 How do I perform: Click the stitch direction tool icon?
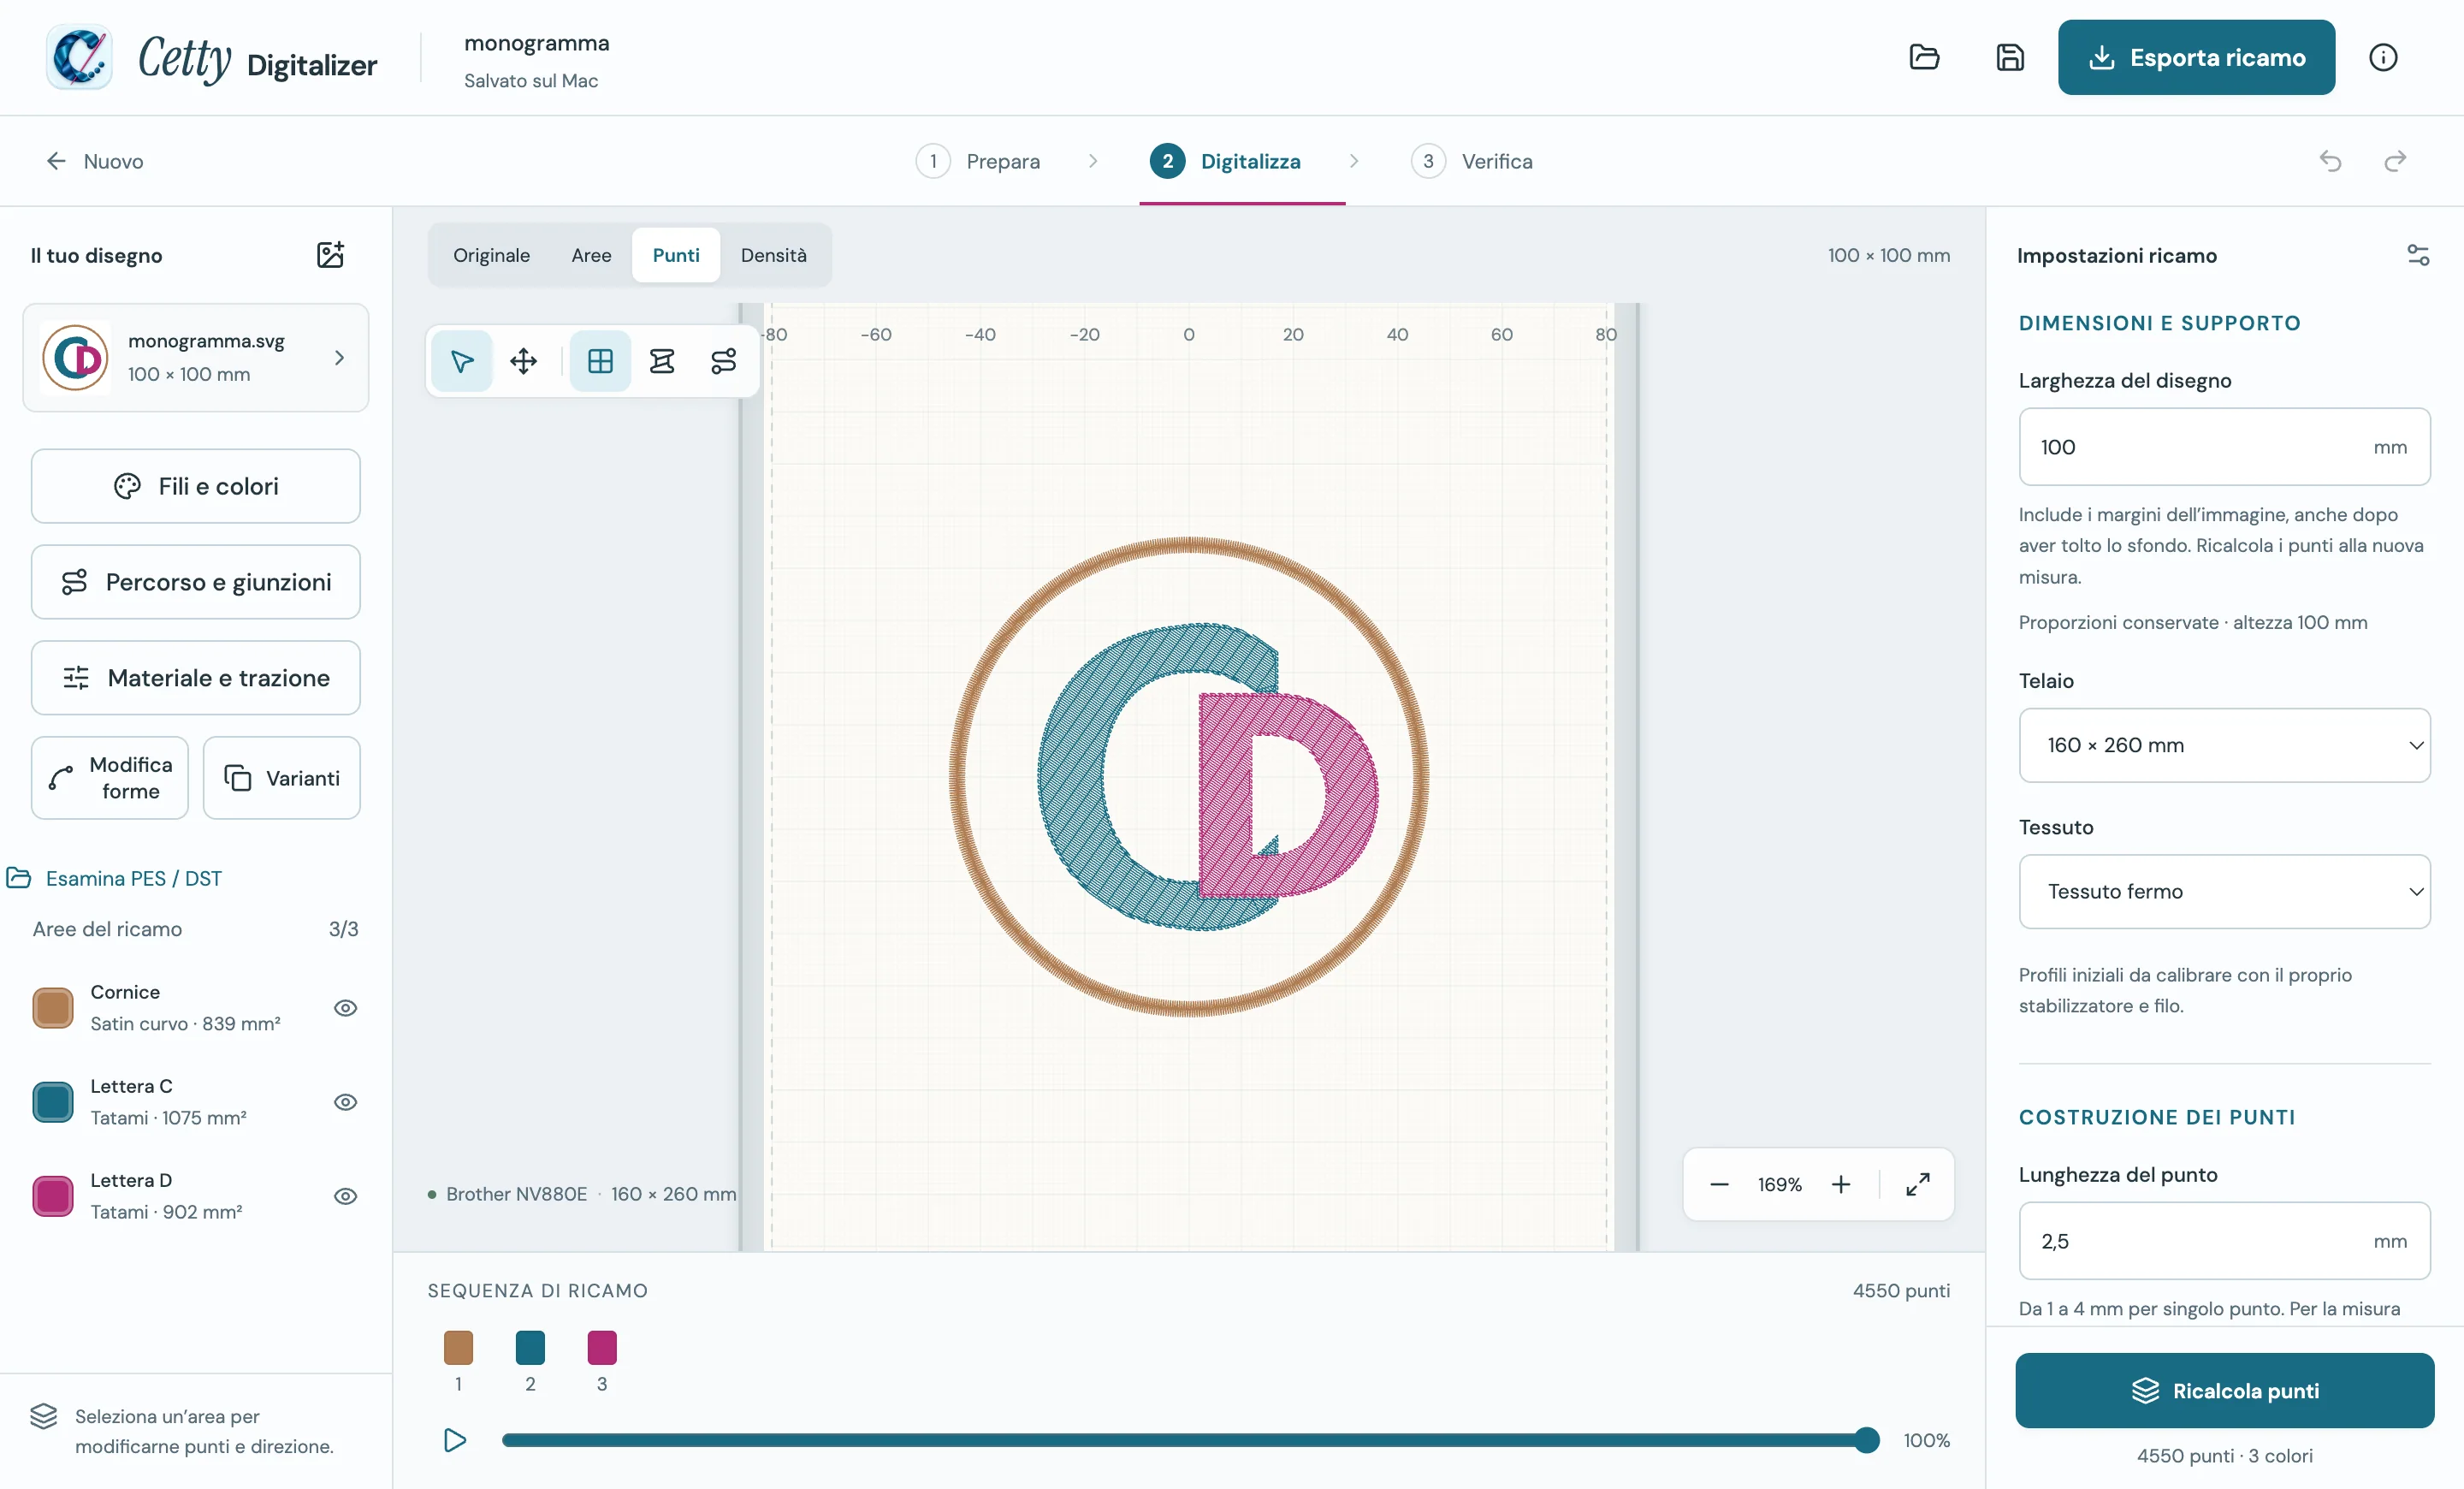point(662,360)
